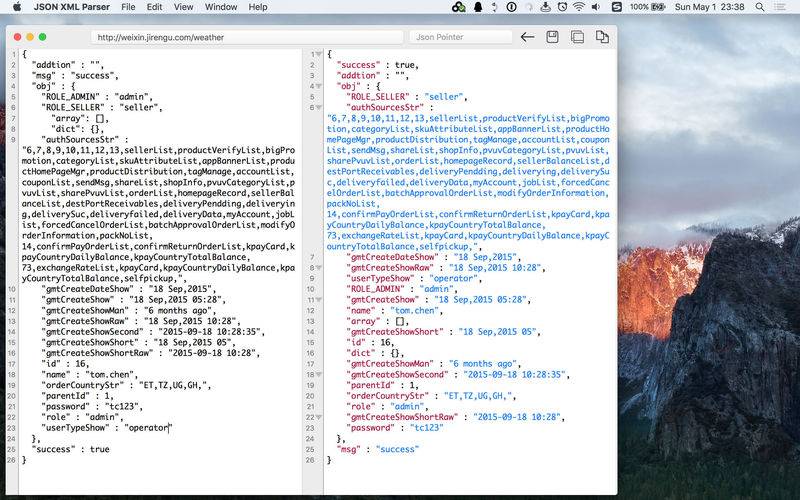The height and width of the screenshot is (500, 800).
Task: Click "userTypeShow" : "operator" in right pane
Action: point(414,279)
